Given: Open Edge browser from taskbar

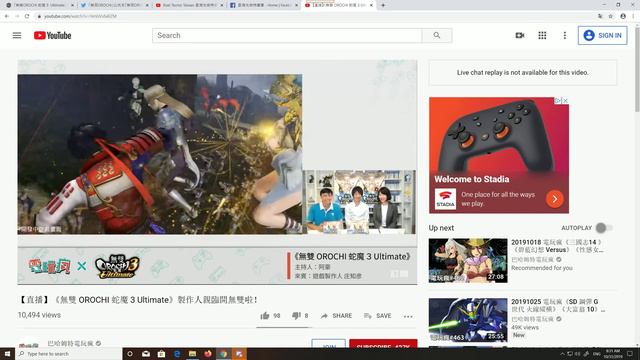Looking at the screenshot, I should point(177,354).
